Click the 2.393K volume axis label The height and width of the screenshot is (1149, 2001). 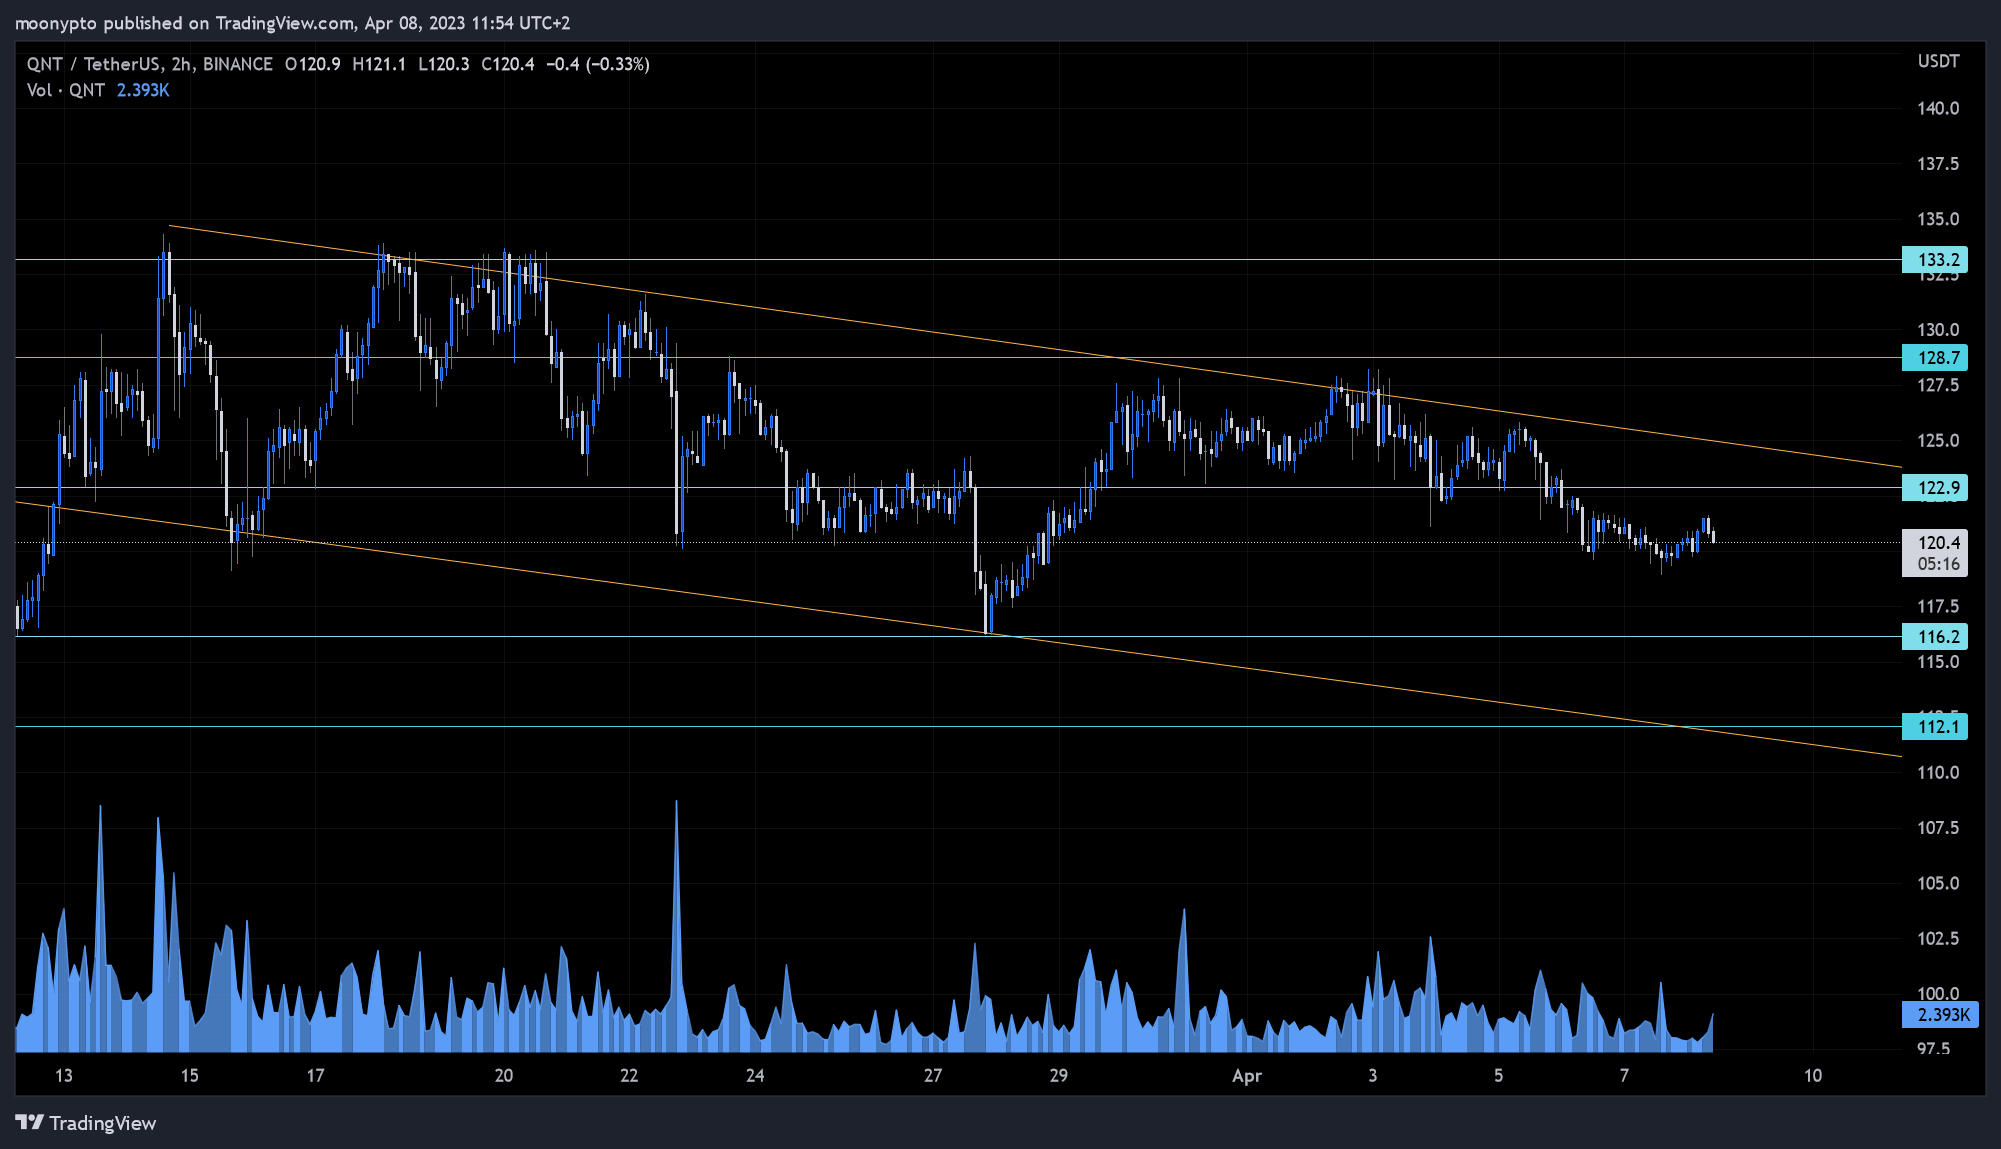pos(1940,1015)
